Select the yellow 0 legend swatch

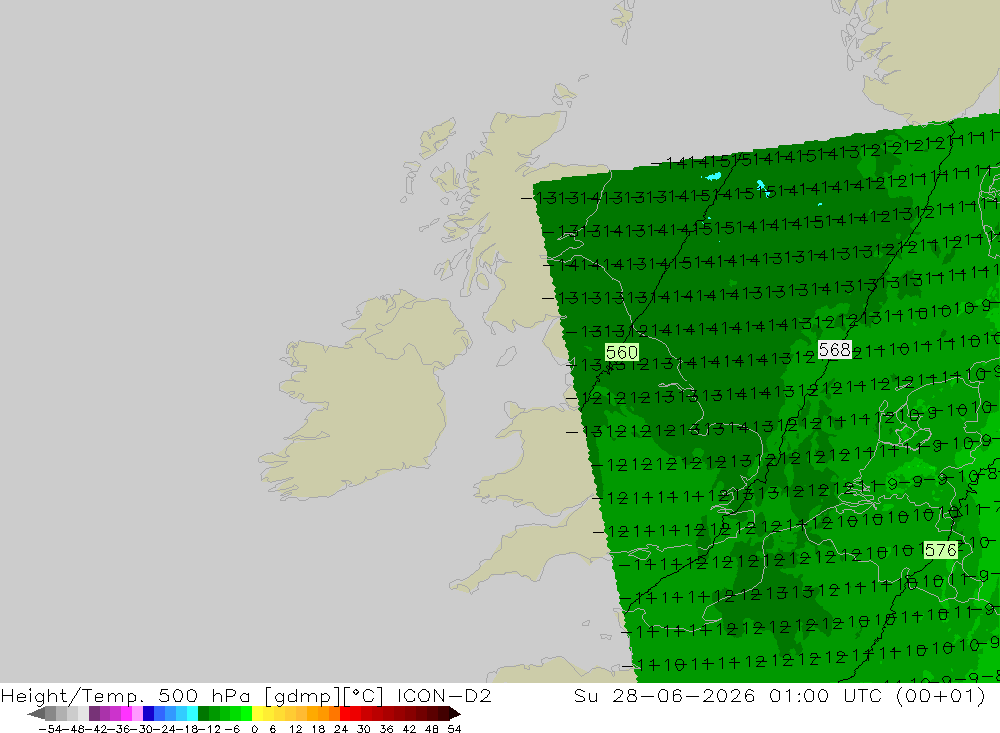pyautogui.click(x=258, y=713)
